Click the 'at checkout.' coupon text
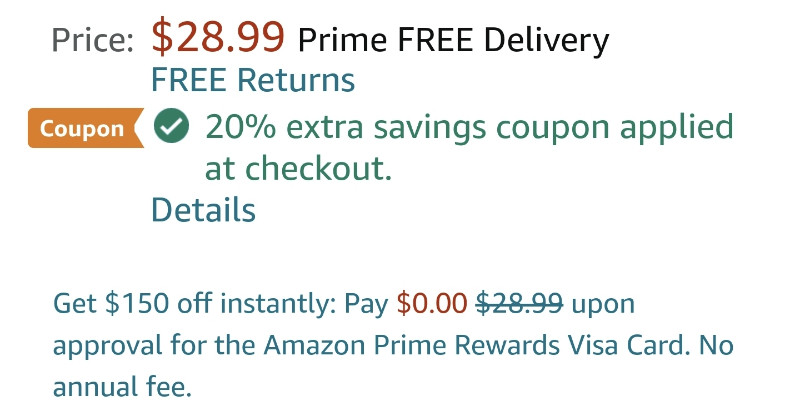Image resolution: width=800 pixels, height=410 pixels. coord(298,168)
